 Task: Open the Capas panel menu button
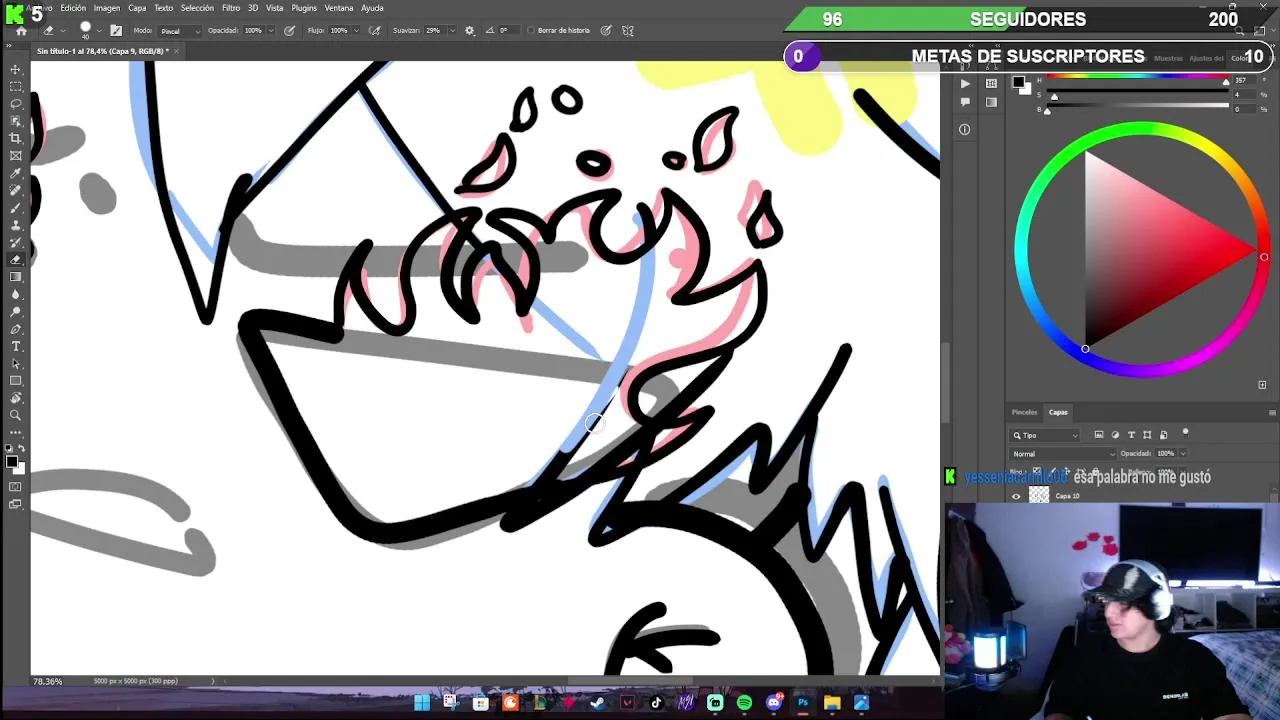click(1272, 412)
